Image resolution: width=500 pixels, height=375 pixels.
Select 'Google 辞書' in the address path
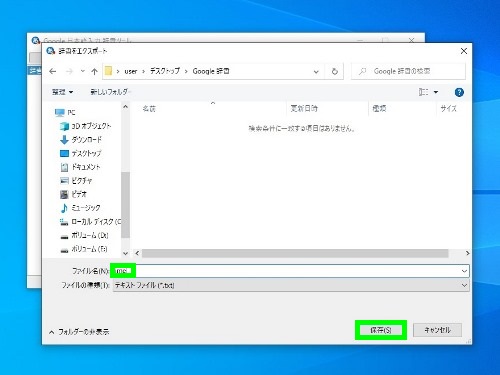(x=211, y=71)
